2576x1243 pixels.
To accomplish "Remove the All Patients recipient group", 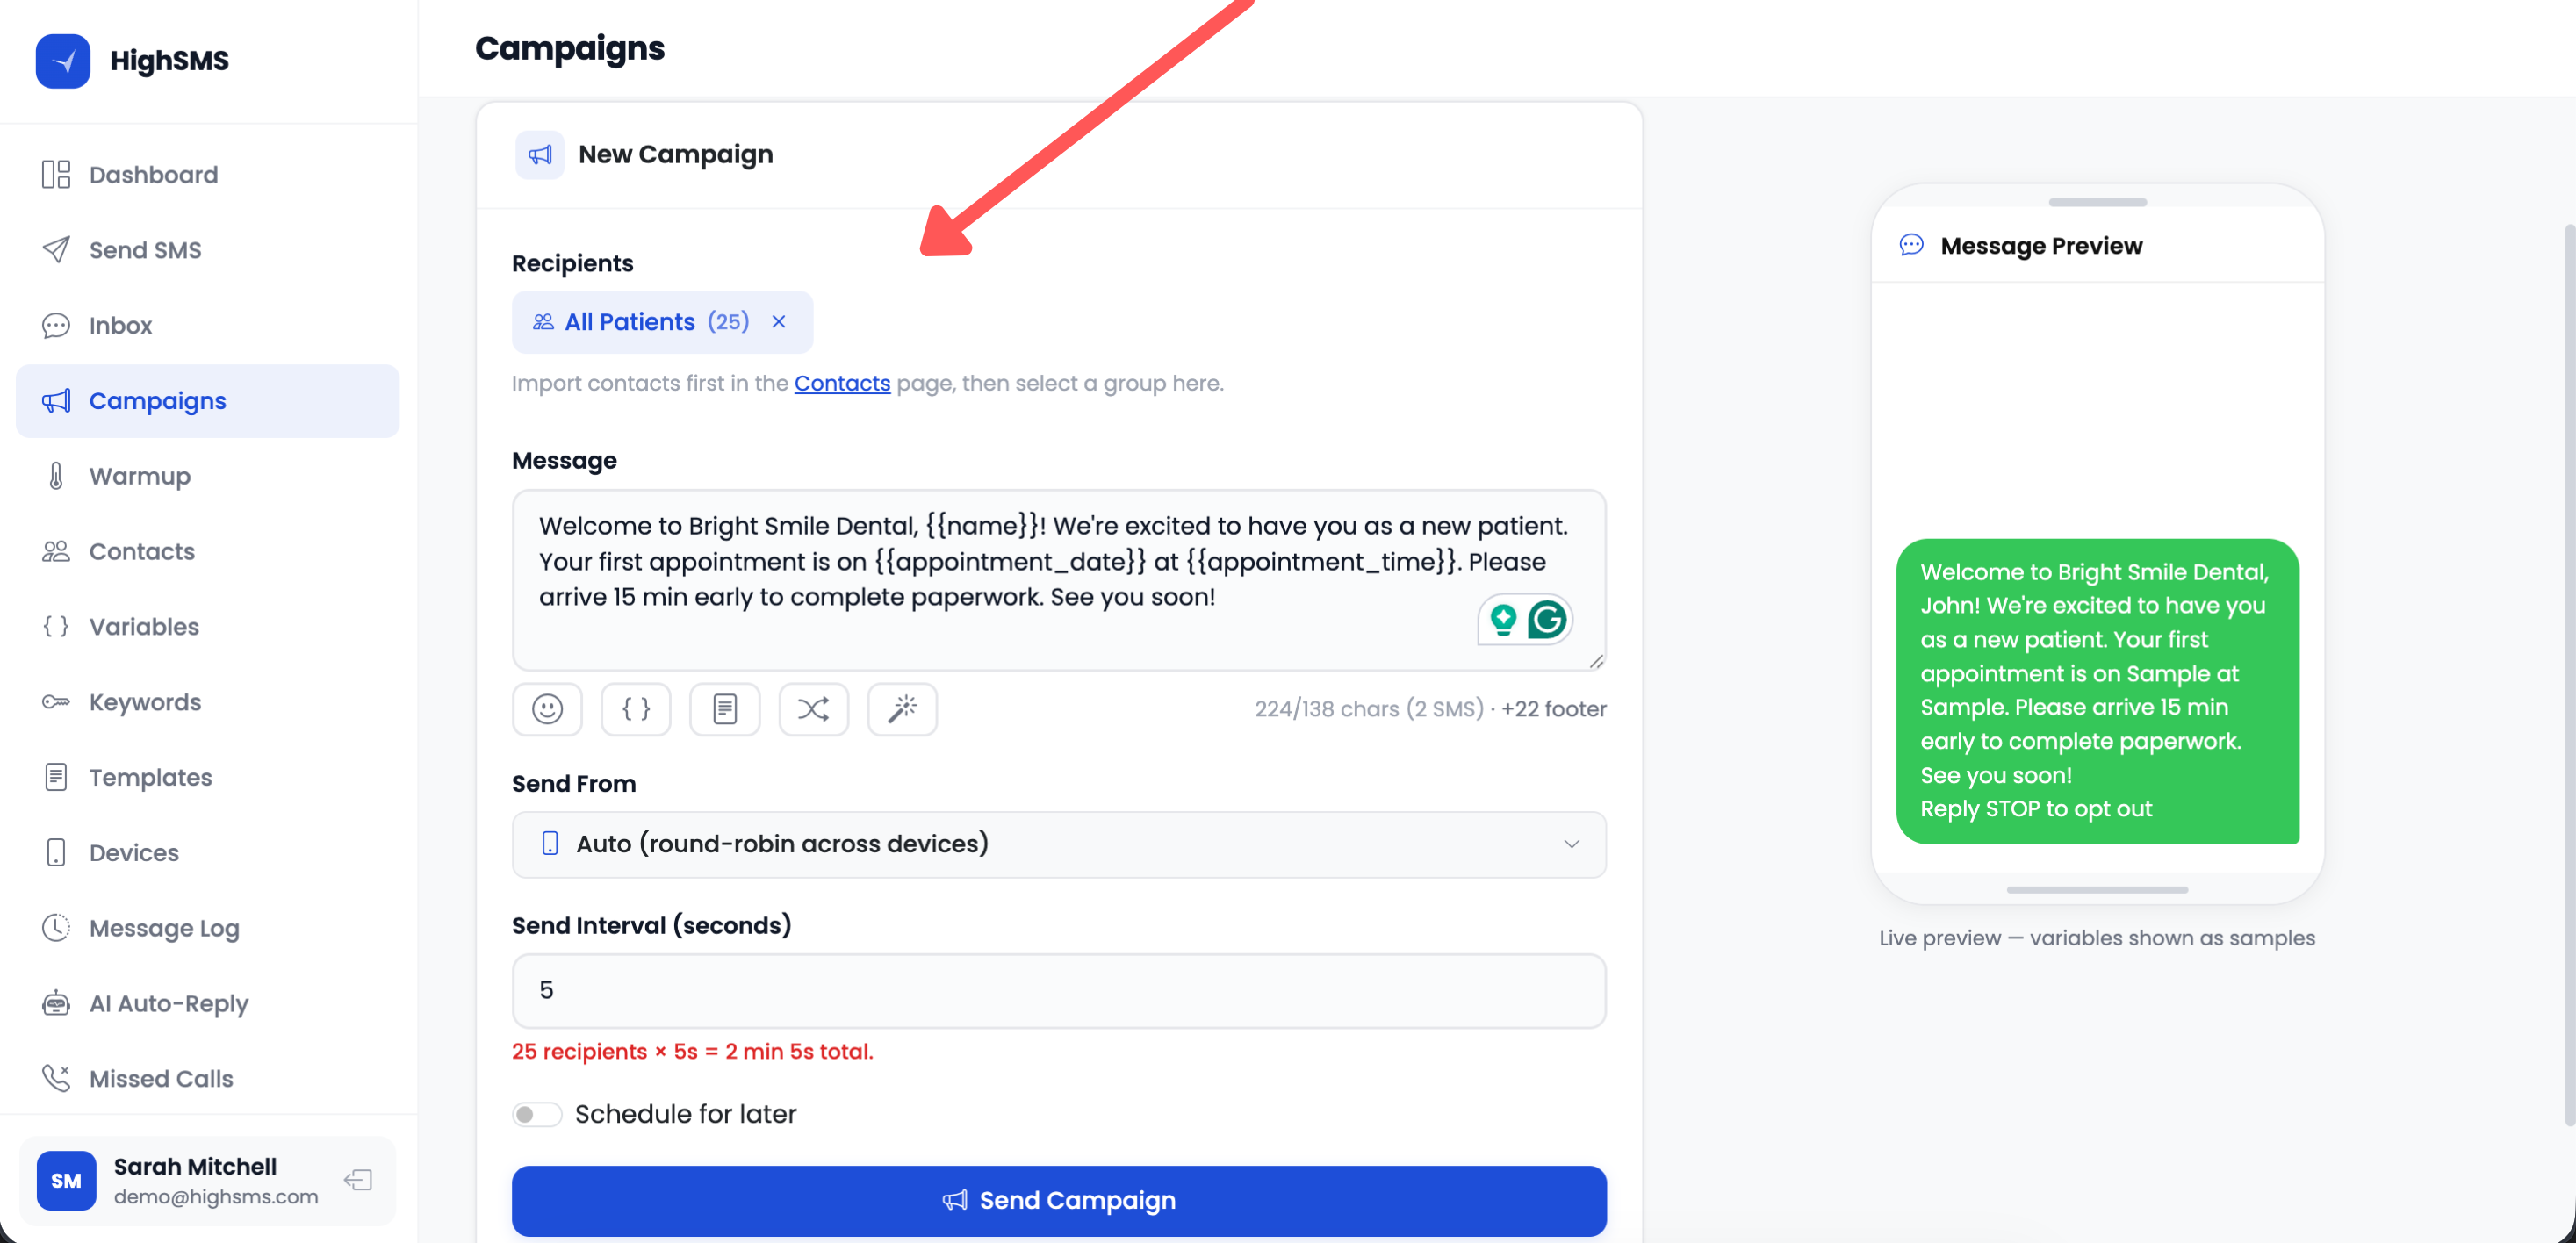I will (779, 322).
